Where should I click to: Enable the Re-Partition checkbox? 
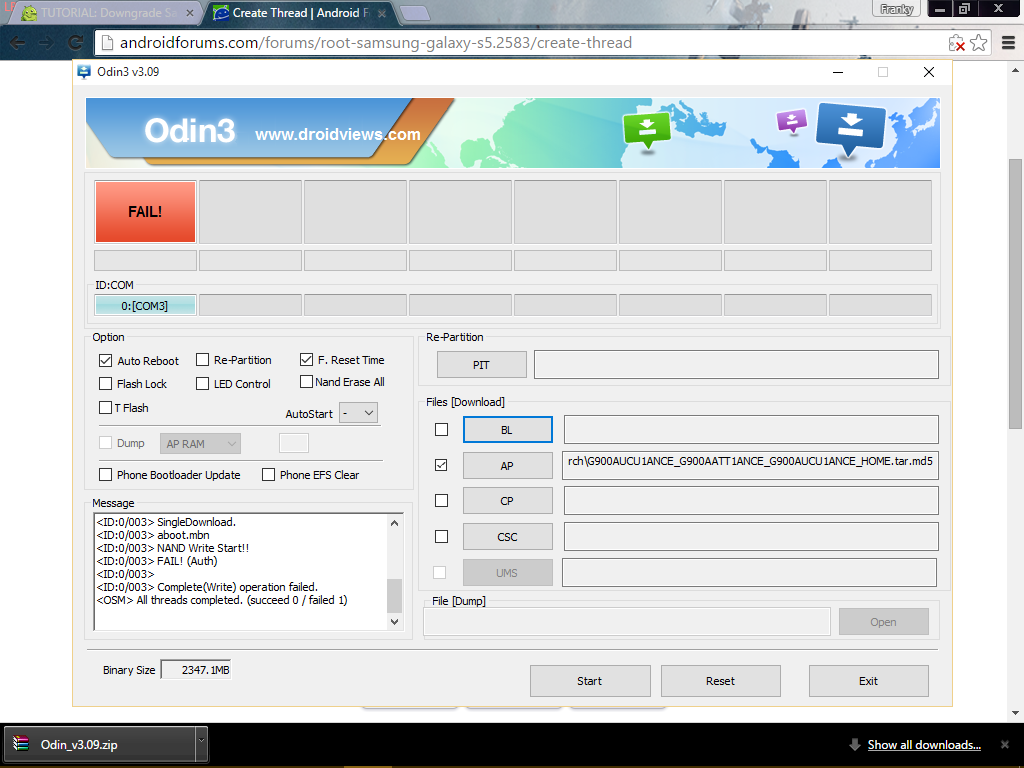pos(202,360)
